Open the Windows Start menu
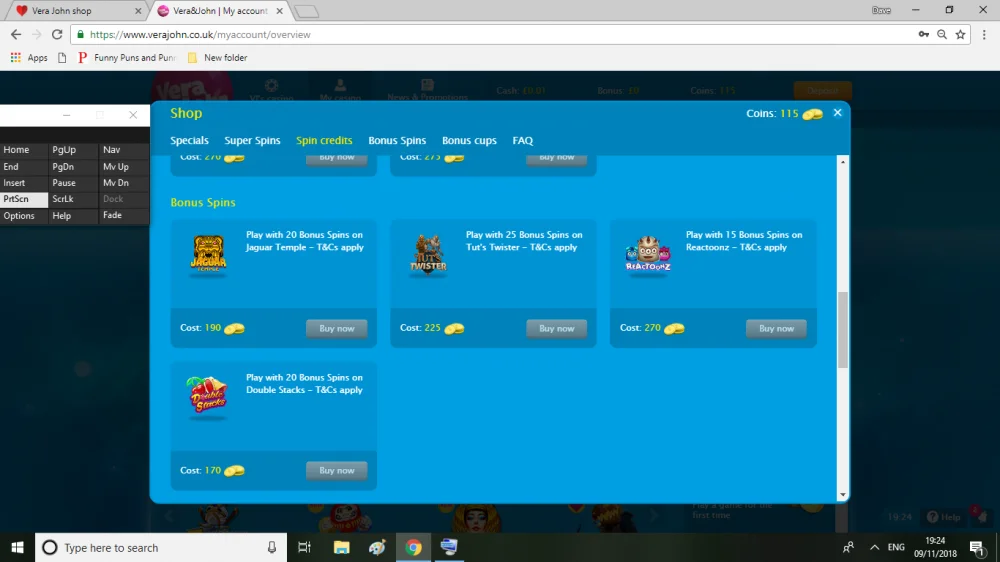 point(17,547)
